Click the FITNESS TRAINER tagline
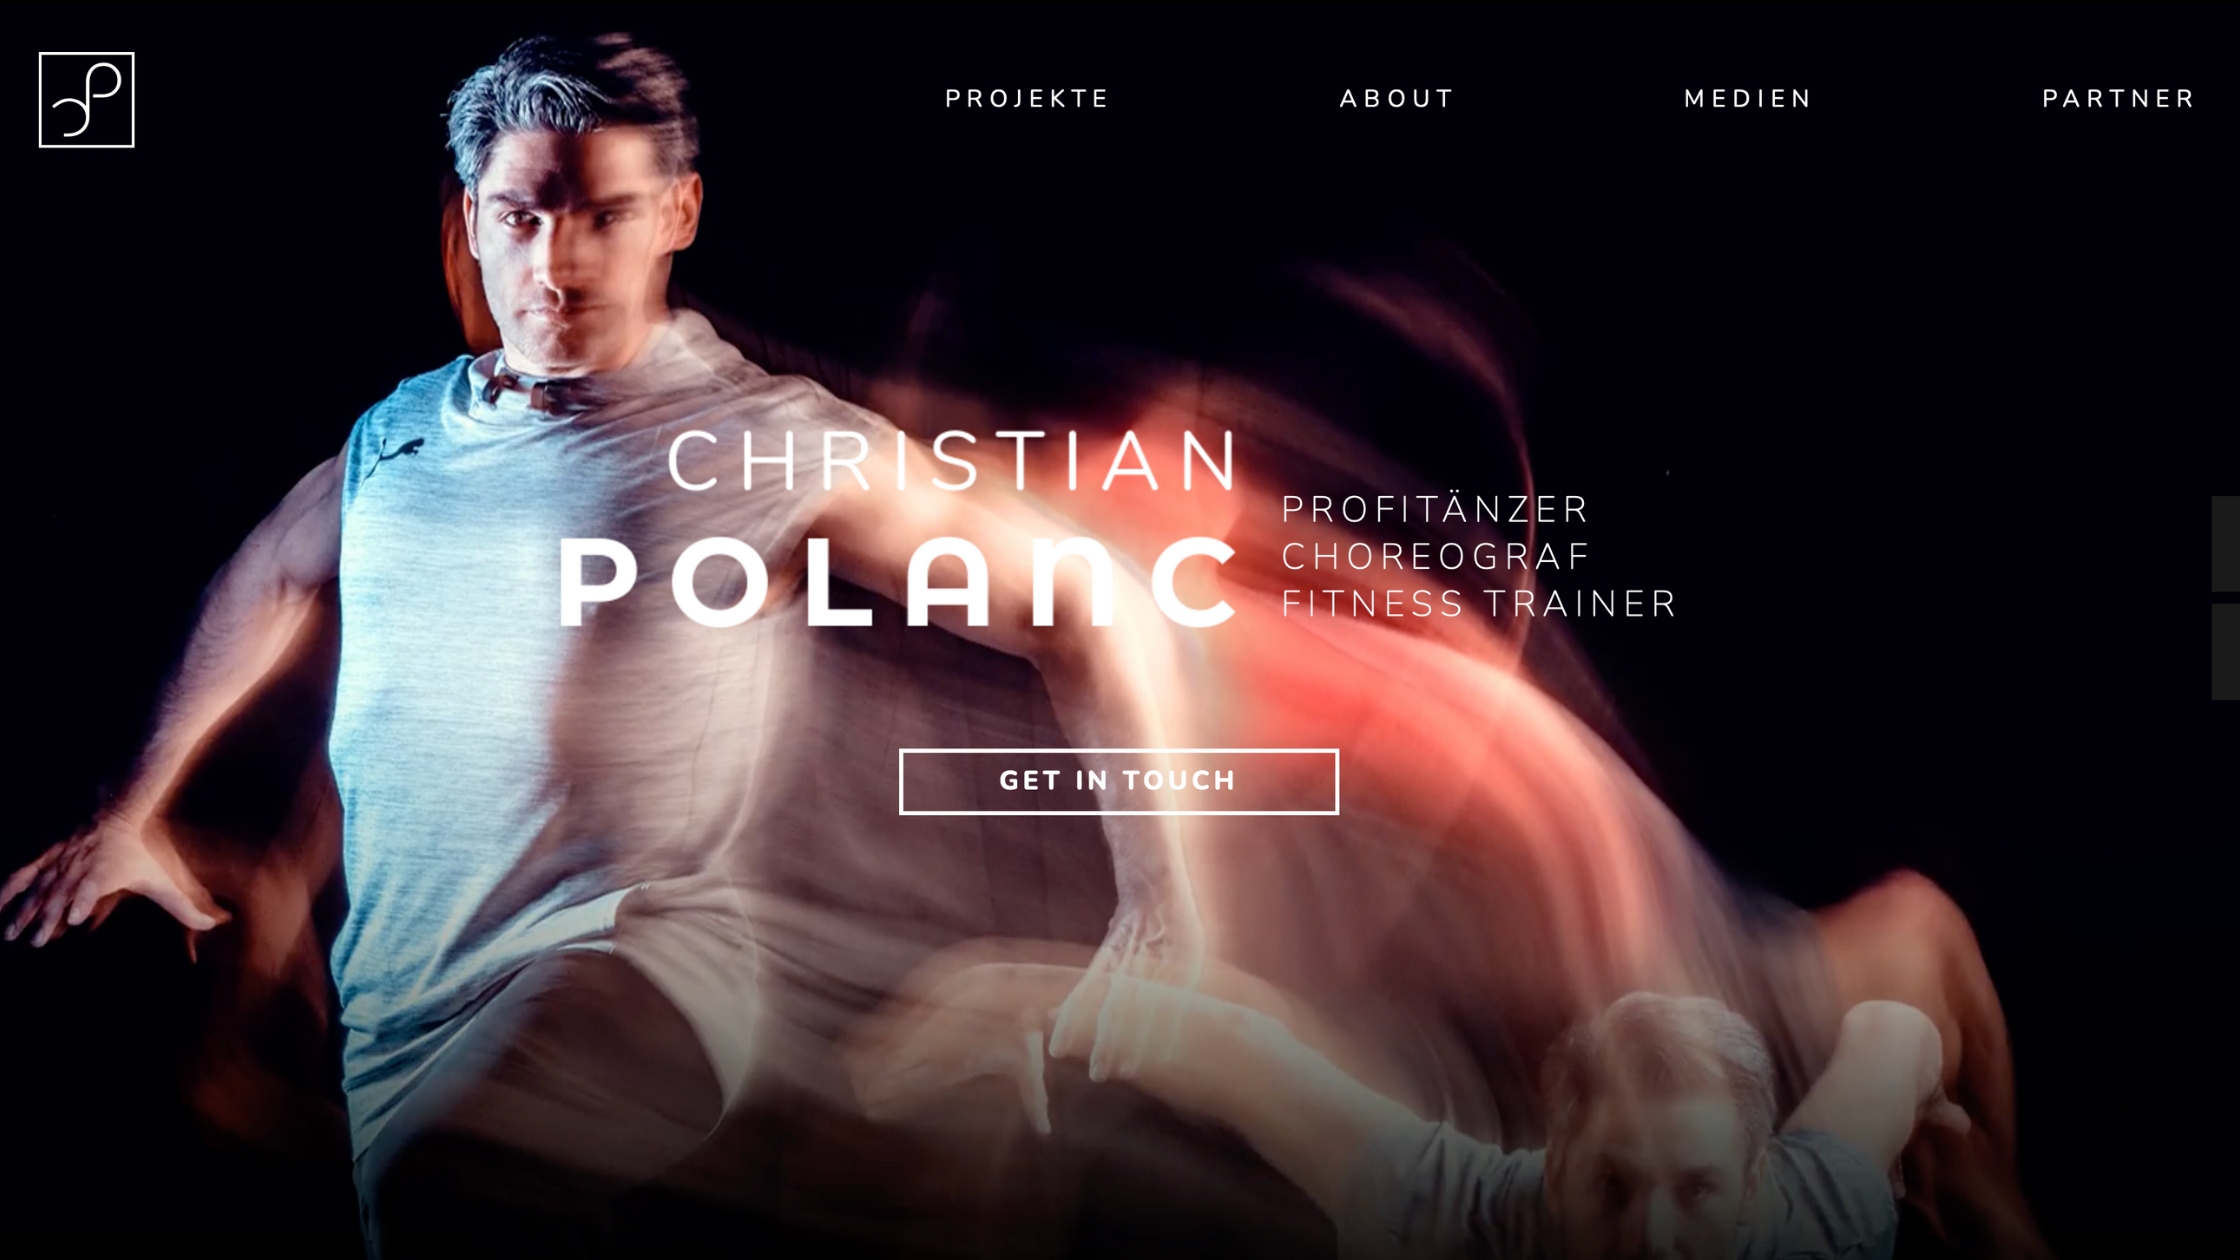The image size is (2240, 1260). point(1479,604)
